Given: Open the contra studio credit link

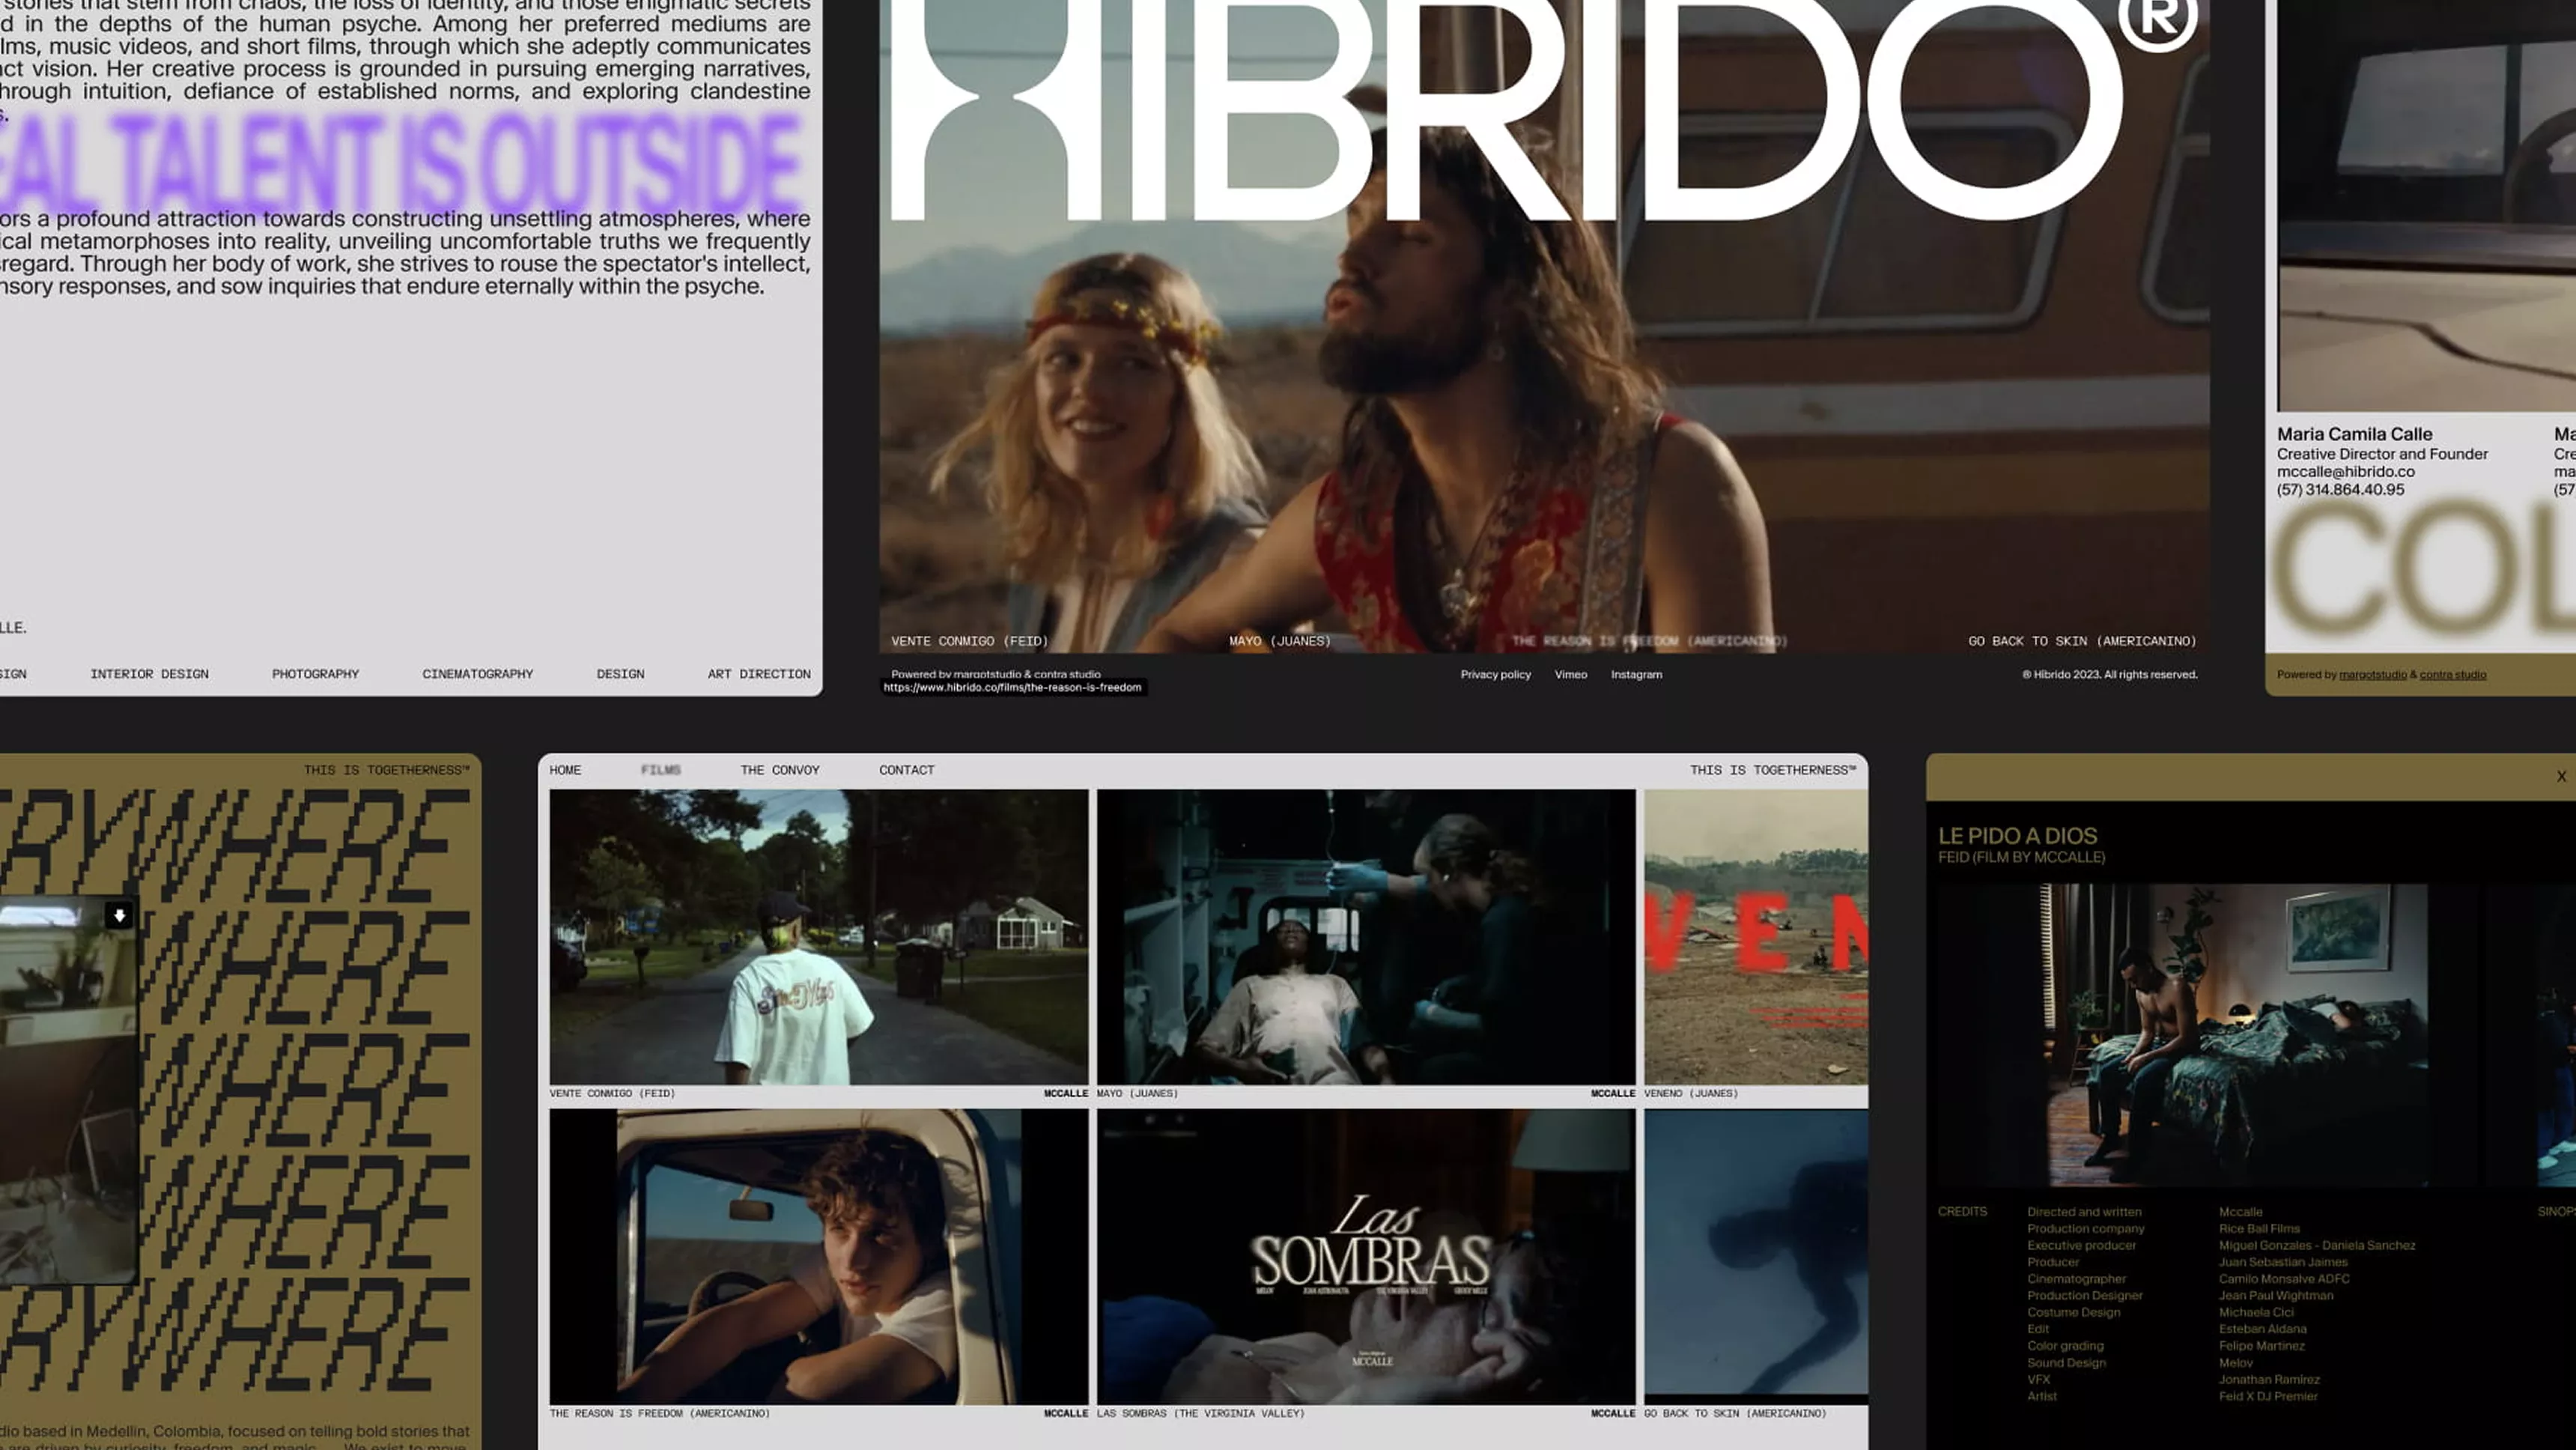Looking at the screenshot, I should [2452, 675].
